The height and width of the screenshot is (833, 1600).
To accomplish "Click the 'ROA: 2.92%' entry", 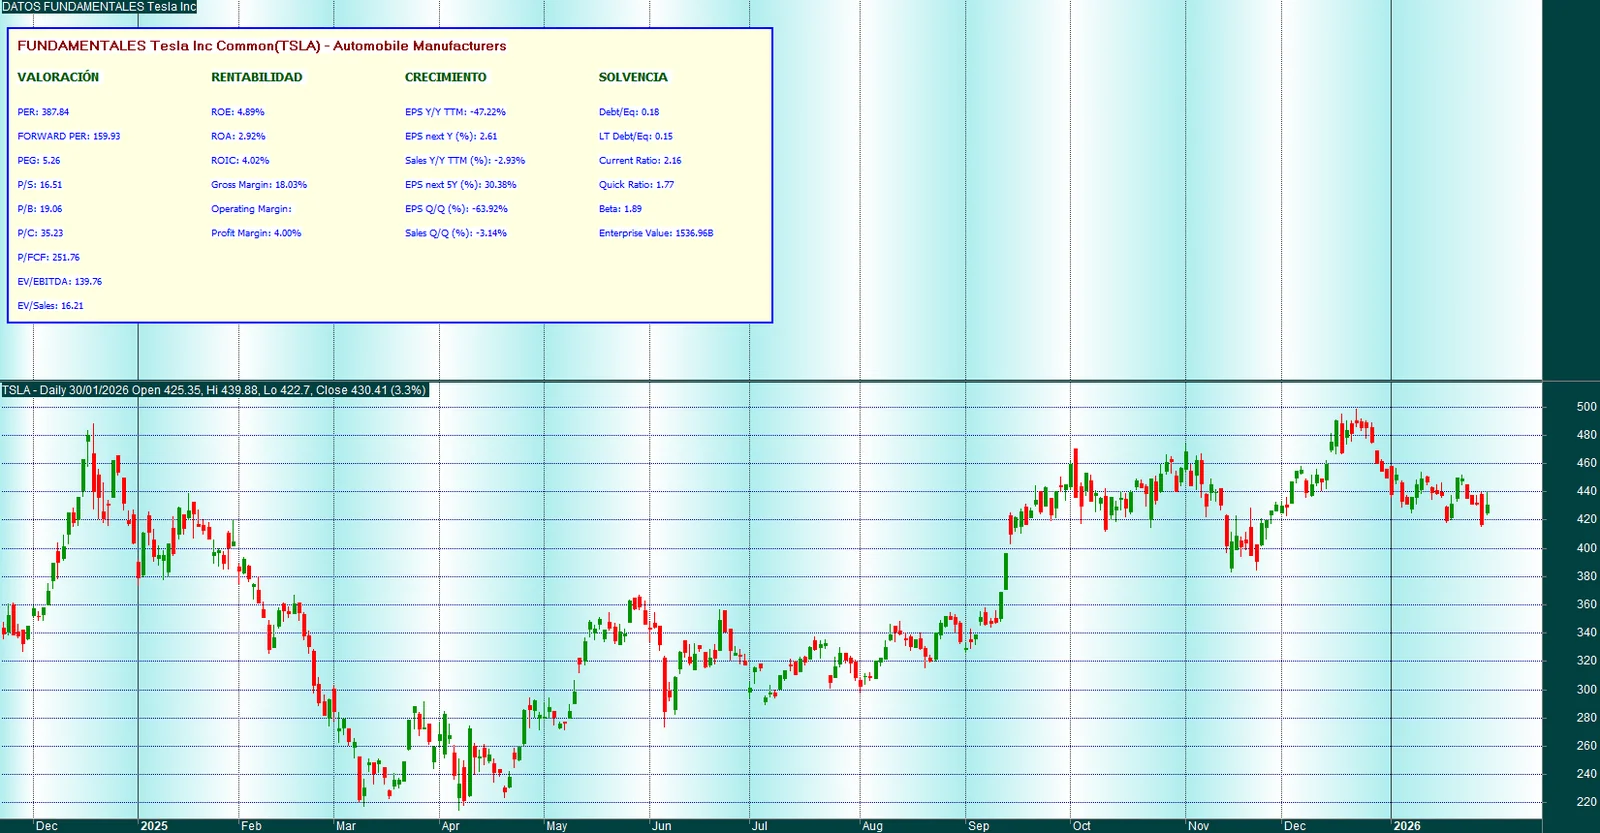I will click(x=238, y=136).
